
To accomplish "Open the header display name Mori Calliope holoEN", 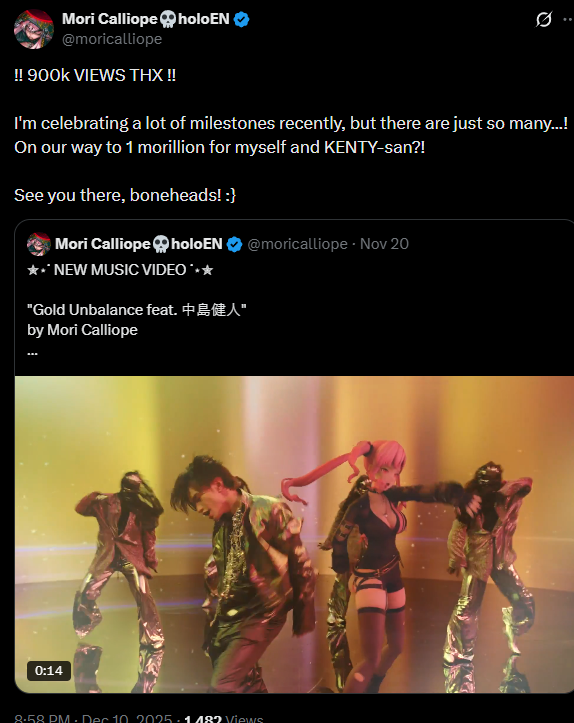I will point(146,19).
